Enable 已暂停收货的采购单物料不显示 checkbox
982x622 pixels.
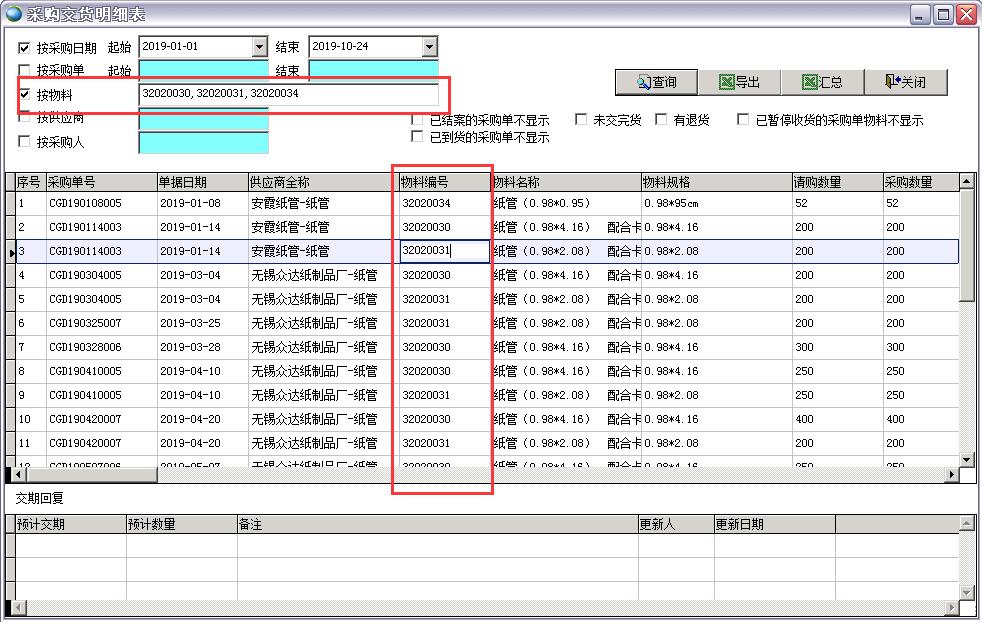pyautogui.click(x=744, y=120)
